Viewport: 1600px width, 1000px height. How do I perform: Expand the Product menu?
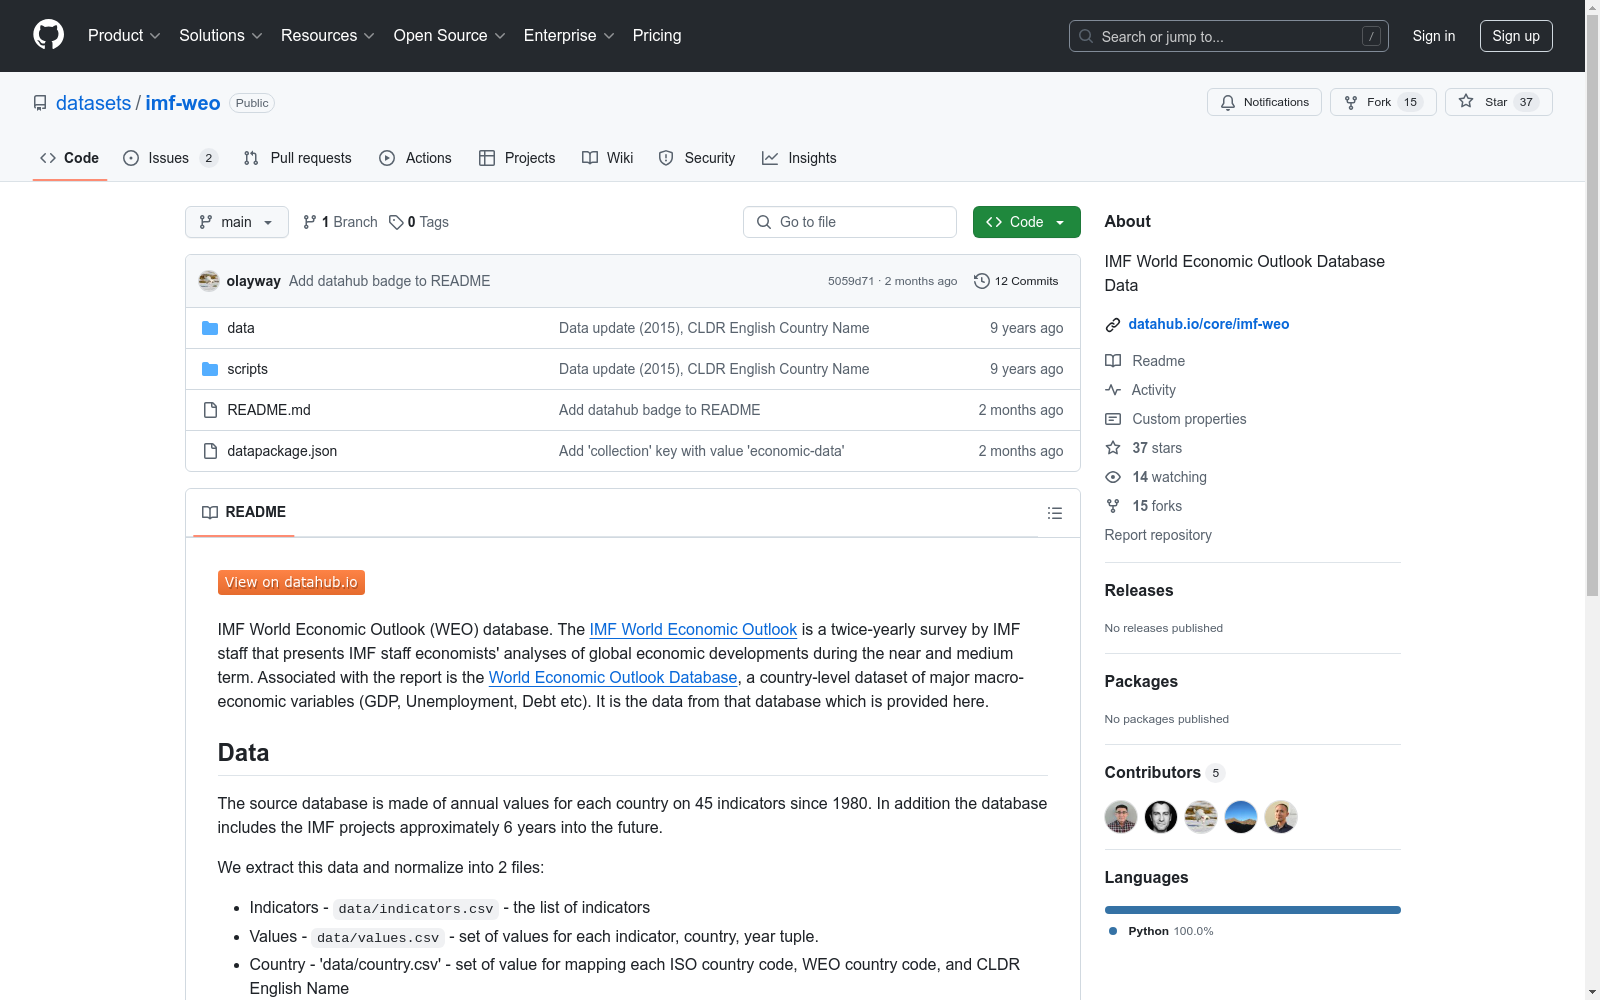(124, 35)
